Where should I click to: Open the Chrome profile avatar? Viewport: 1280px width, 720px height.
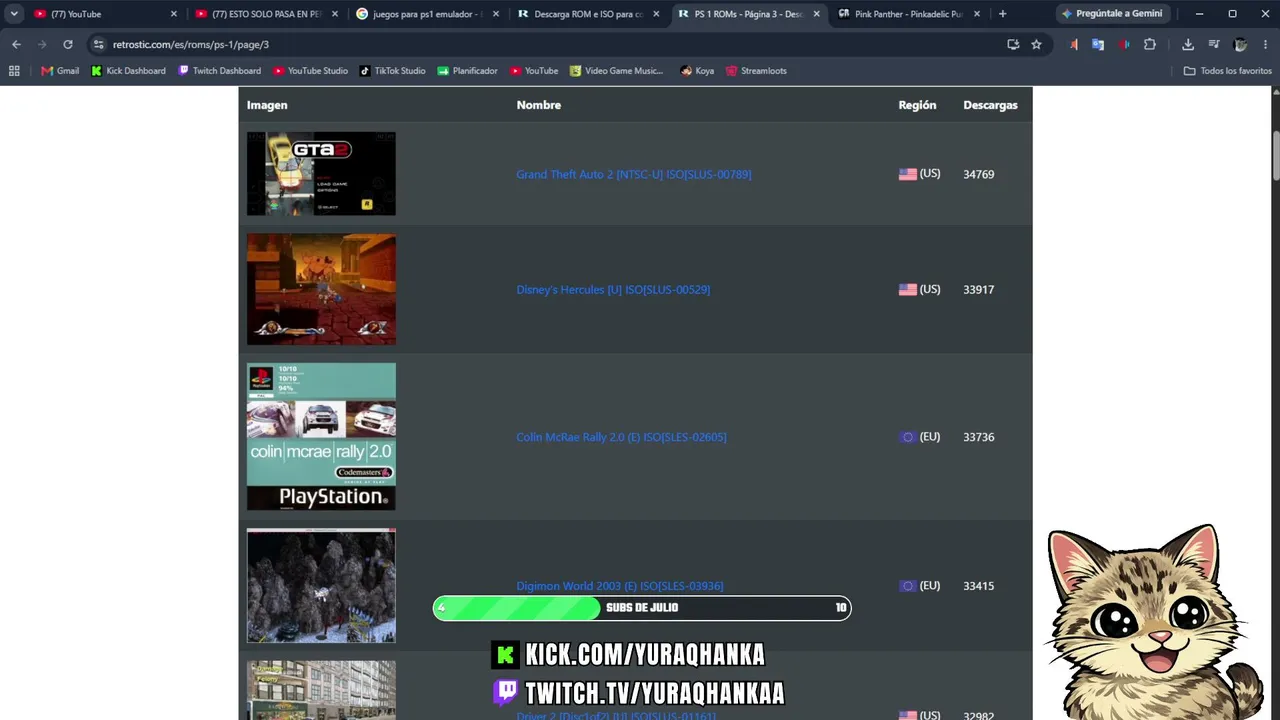point(1240,44)
